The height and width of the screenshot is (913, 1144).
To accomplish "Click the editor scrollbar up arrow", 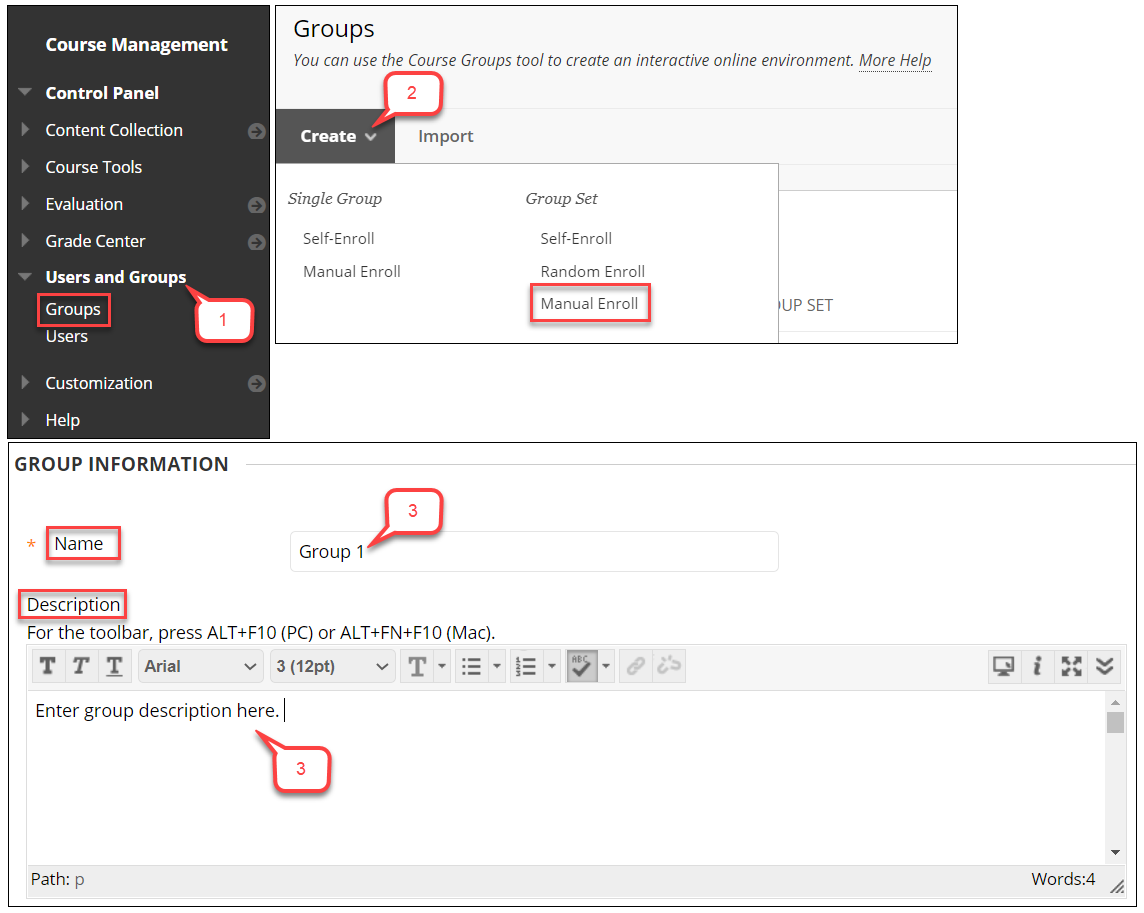I will [1115, 702].
